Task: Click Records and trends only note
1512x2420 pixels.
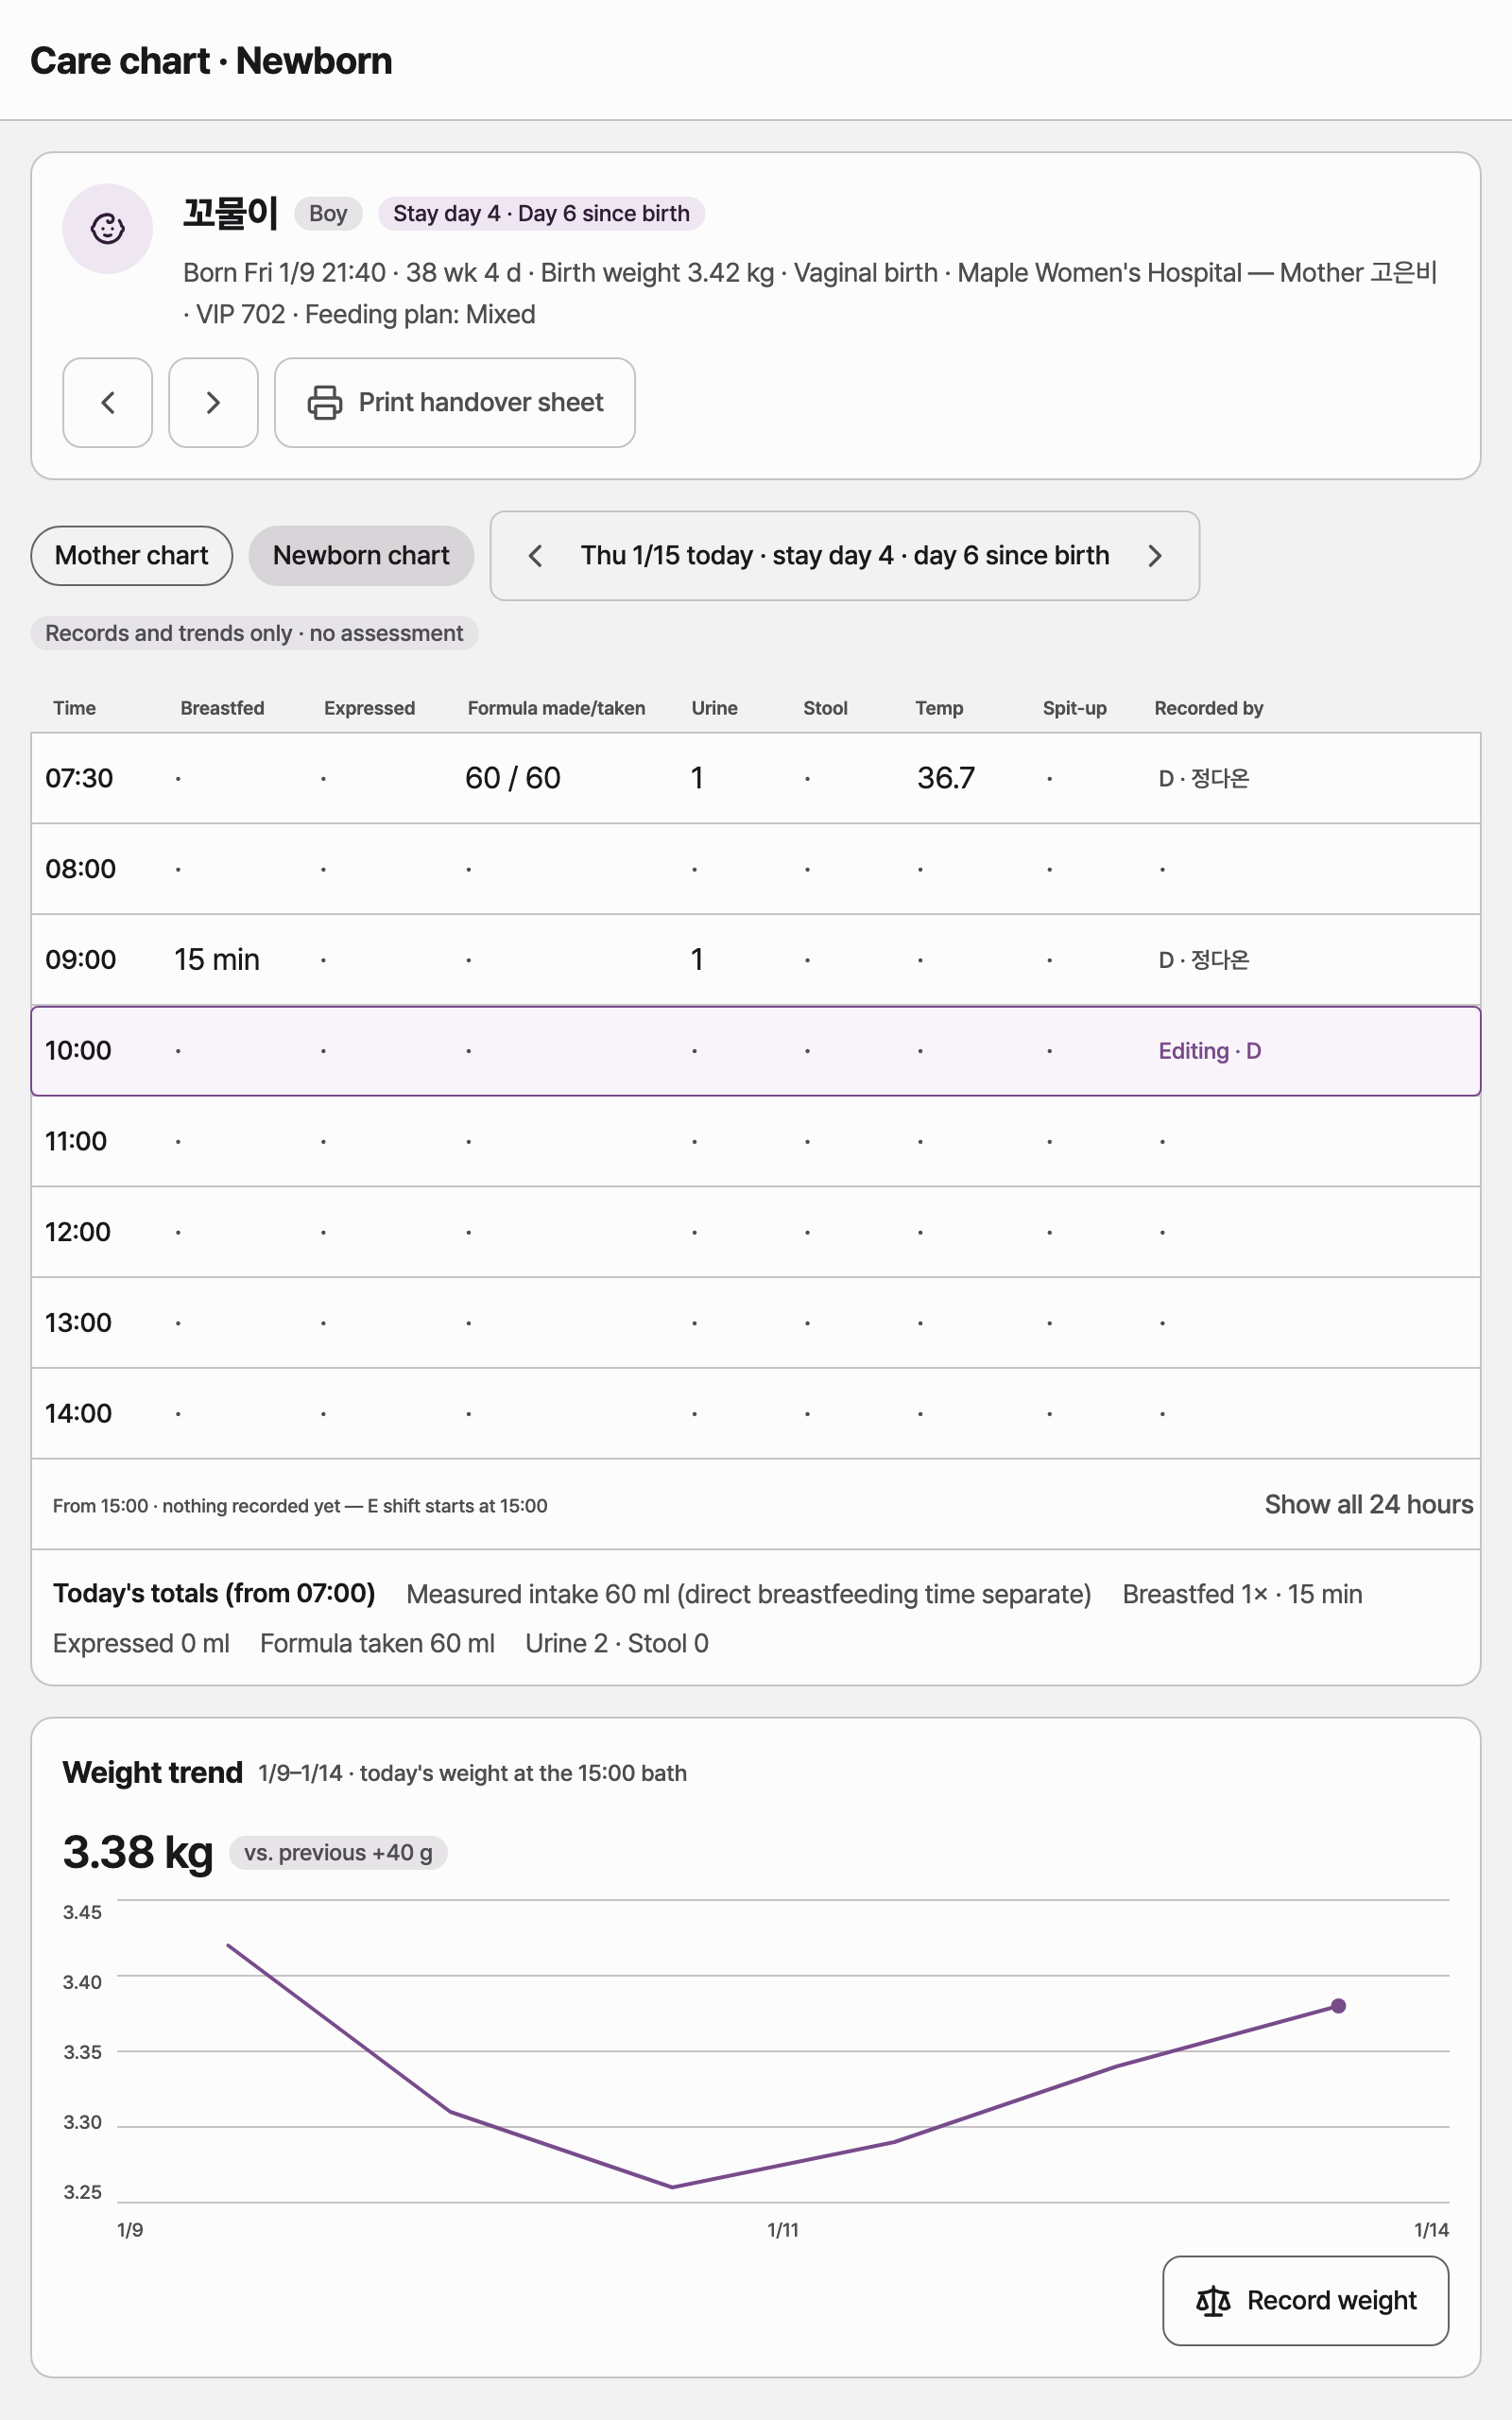Action: (254, 634)
